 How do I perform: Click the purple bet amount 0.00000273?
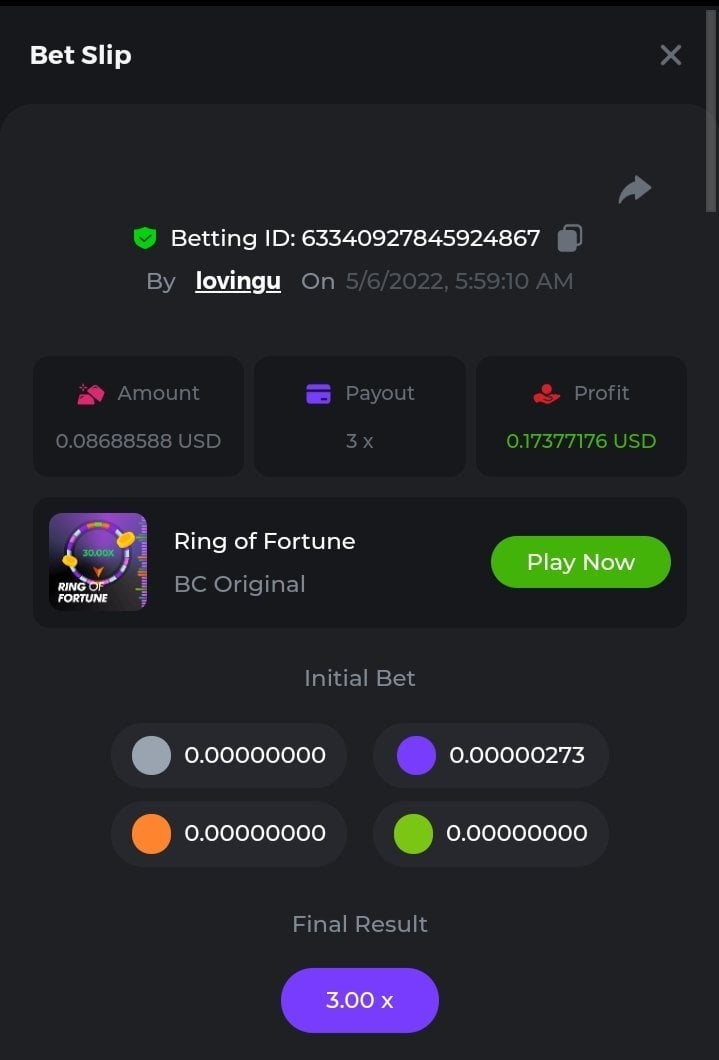(517, 755)
